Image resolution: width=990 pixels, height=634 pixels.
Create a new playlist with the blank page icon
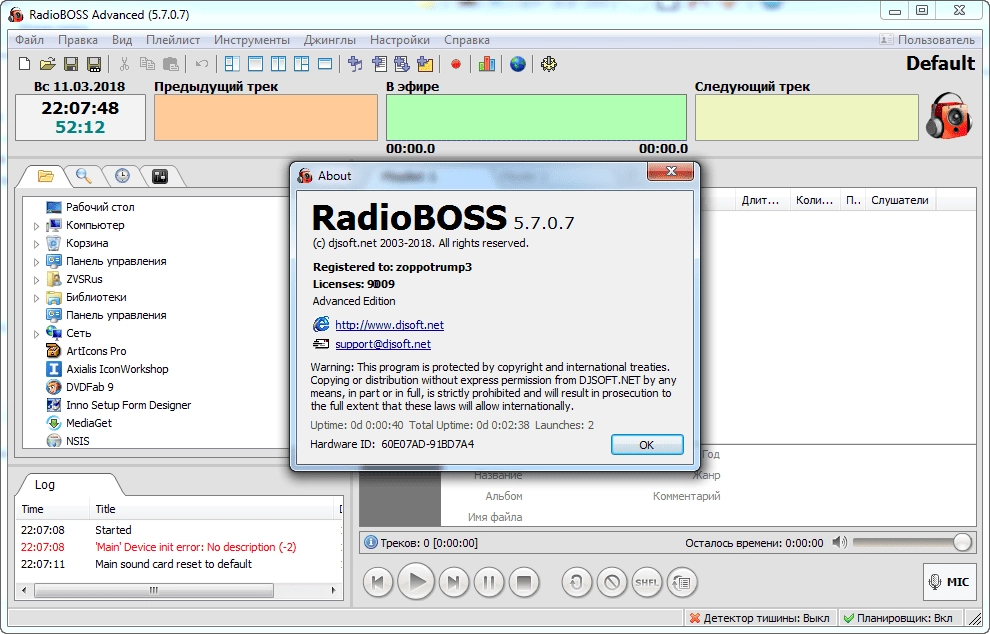(x=24, y=64)
